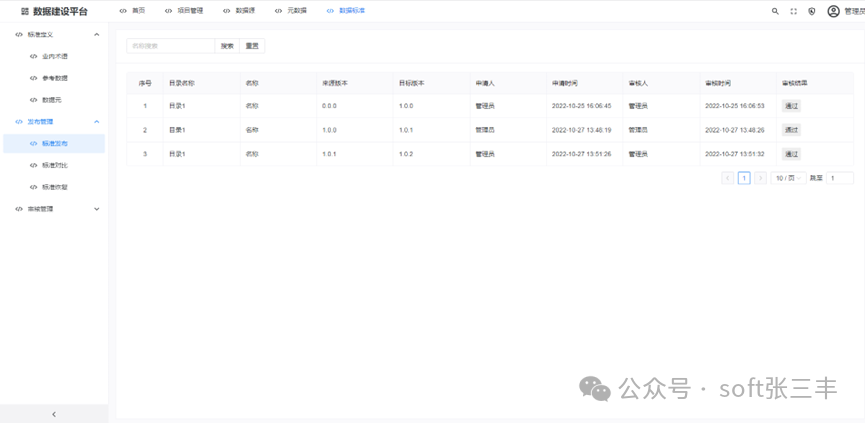Image resolution: width=865 pixels, height=423 pixels.
Task: Collapse the 发布管理 group chevron
Action: pos(97,121)
